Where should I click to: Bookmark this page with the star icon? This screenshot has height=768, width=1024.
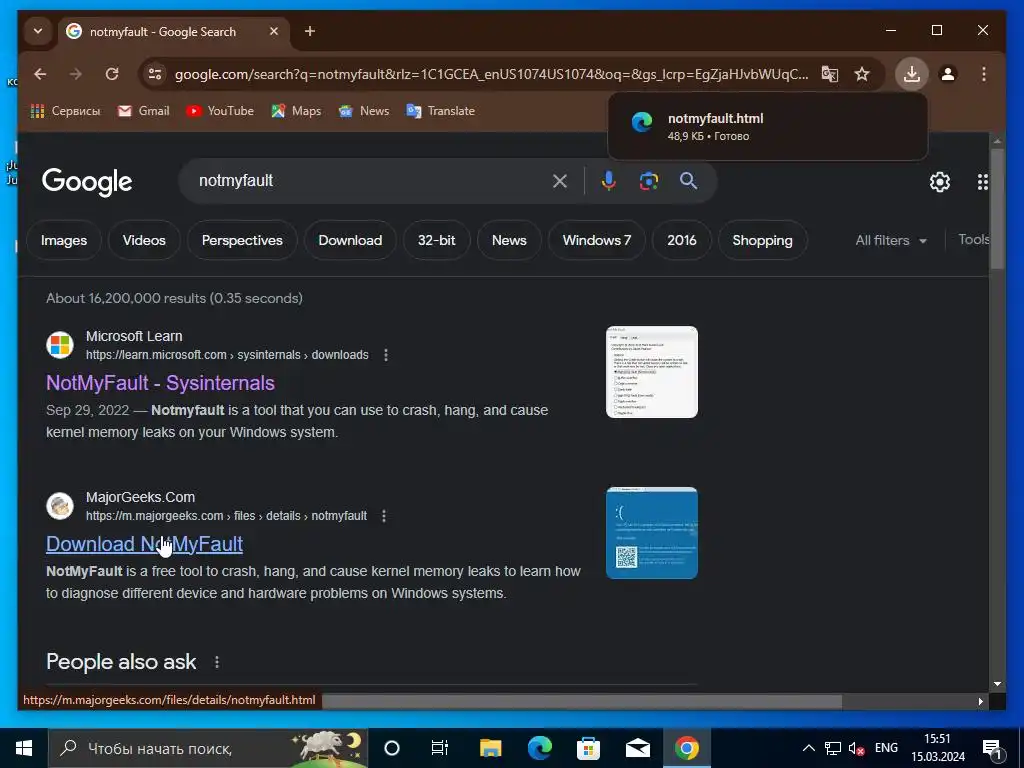[862, 74]
